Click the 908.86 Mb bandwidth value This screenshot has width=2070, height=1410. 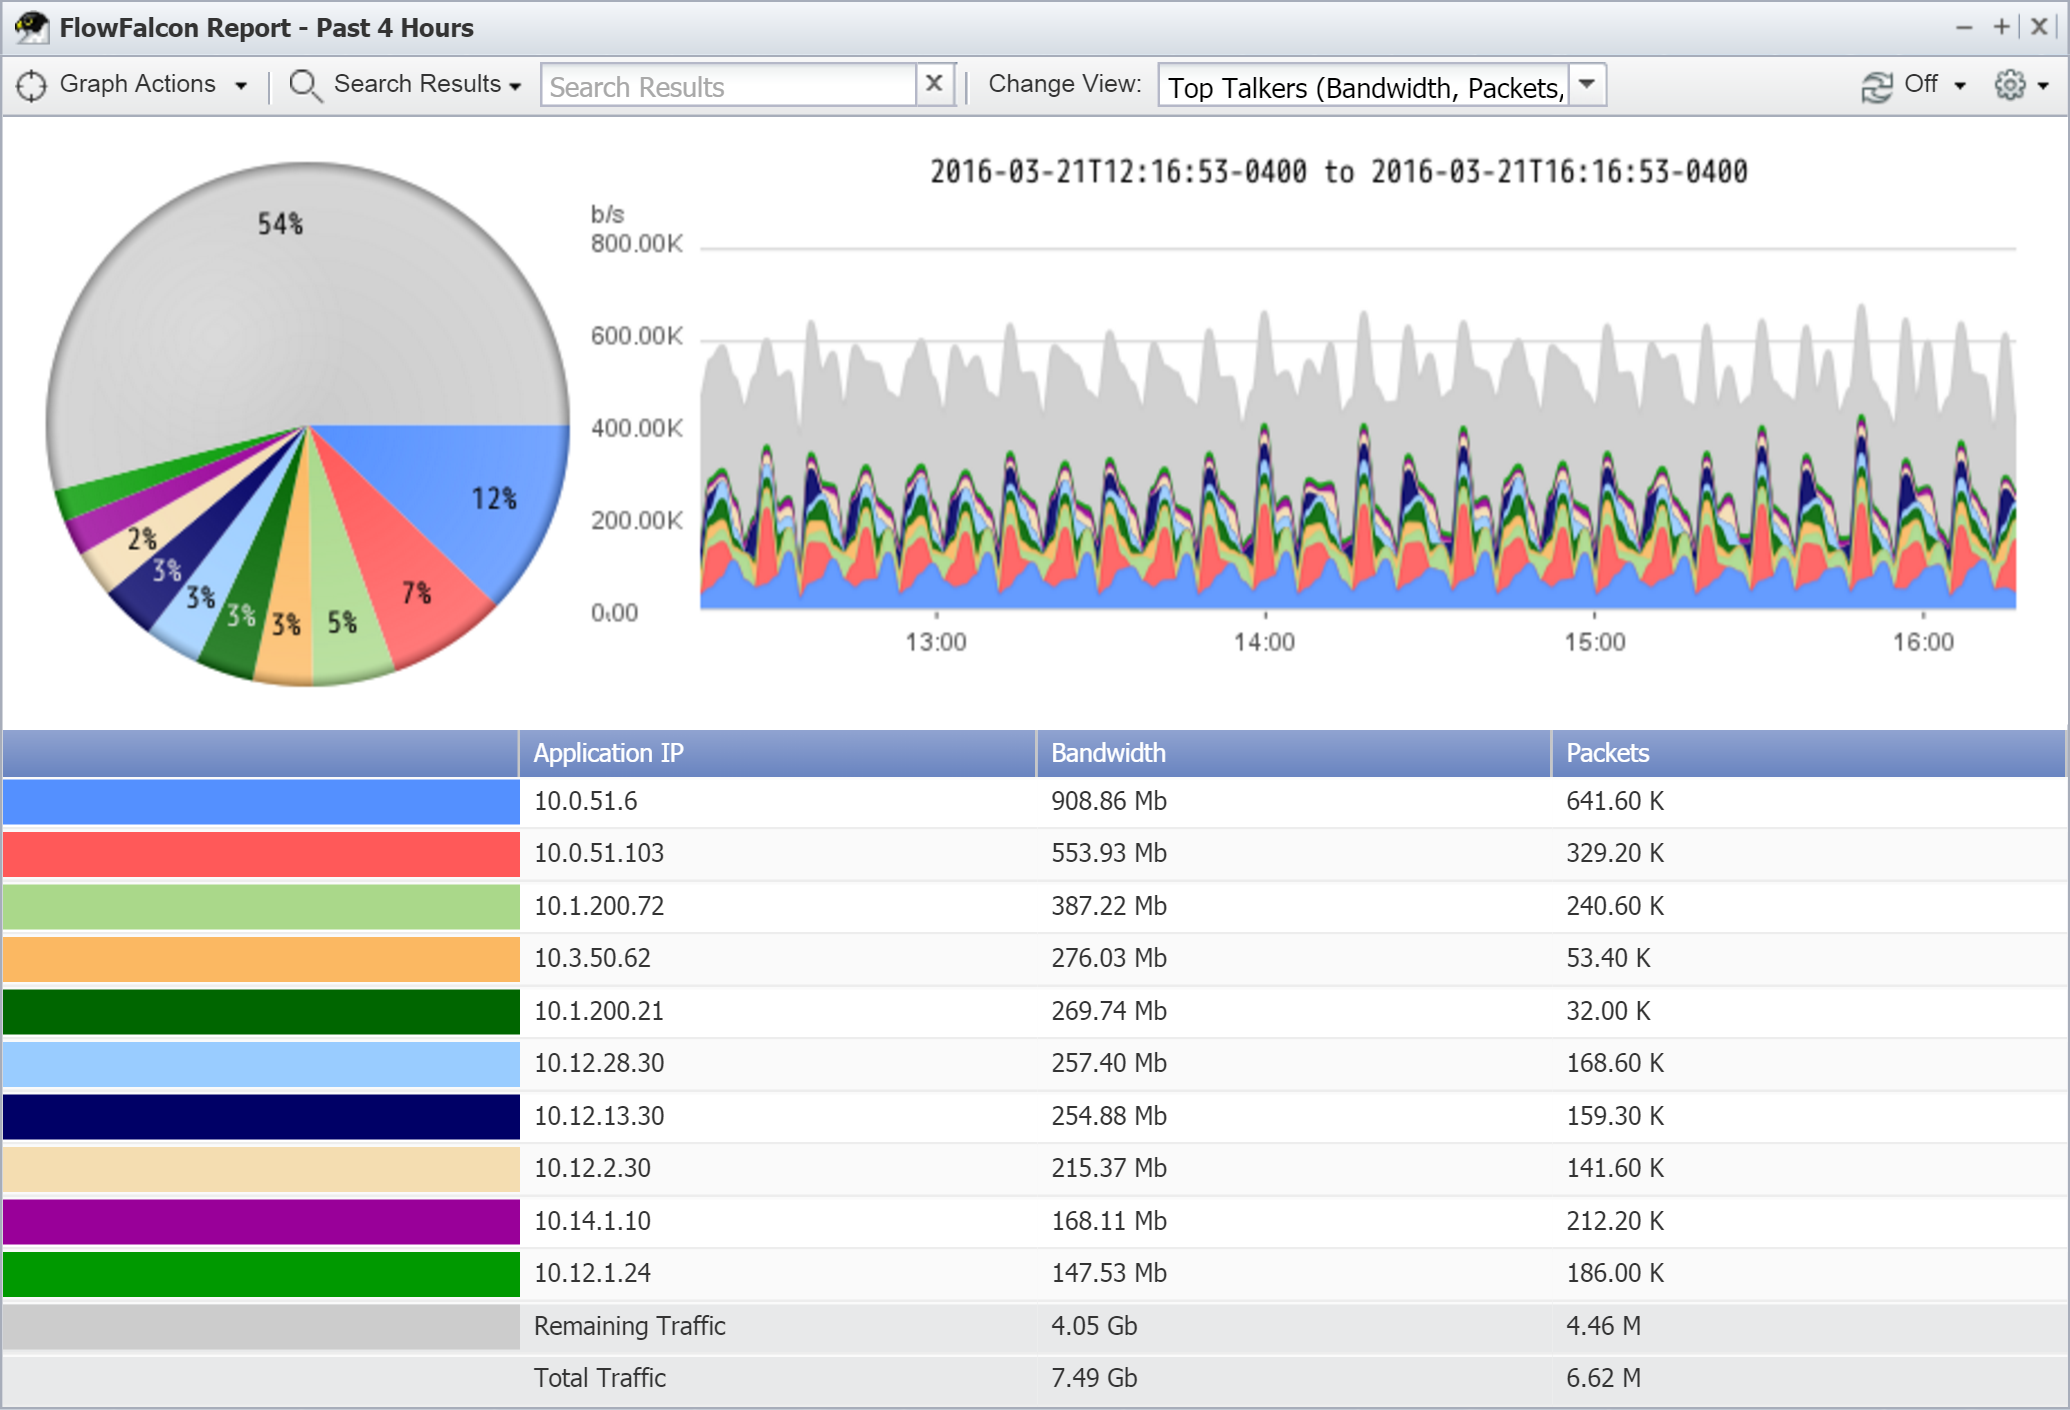tap(1109, 801)
